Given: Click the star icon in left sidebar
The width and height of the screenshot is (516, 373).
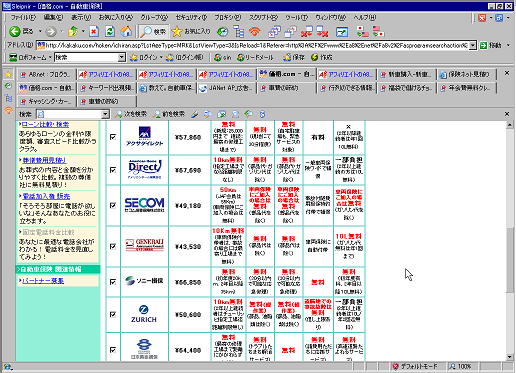Looking at the screenshot, I should click(9, 75).
